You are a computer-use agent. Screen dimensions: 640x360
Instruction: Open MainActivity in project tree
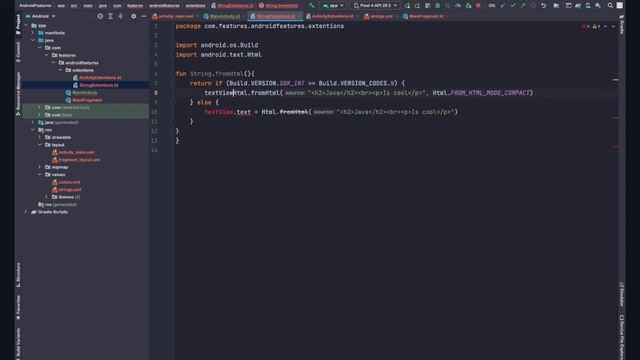pyautogui.click(x=84, y=93)
